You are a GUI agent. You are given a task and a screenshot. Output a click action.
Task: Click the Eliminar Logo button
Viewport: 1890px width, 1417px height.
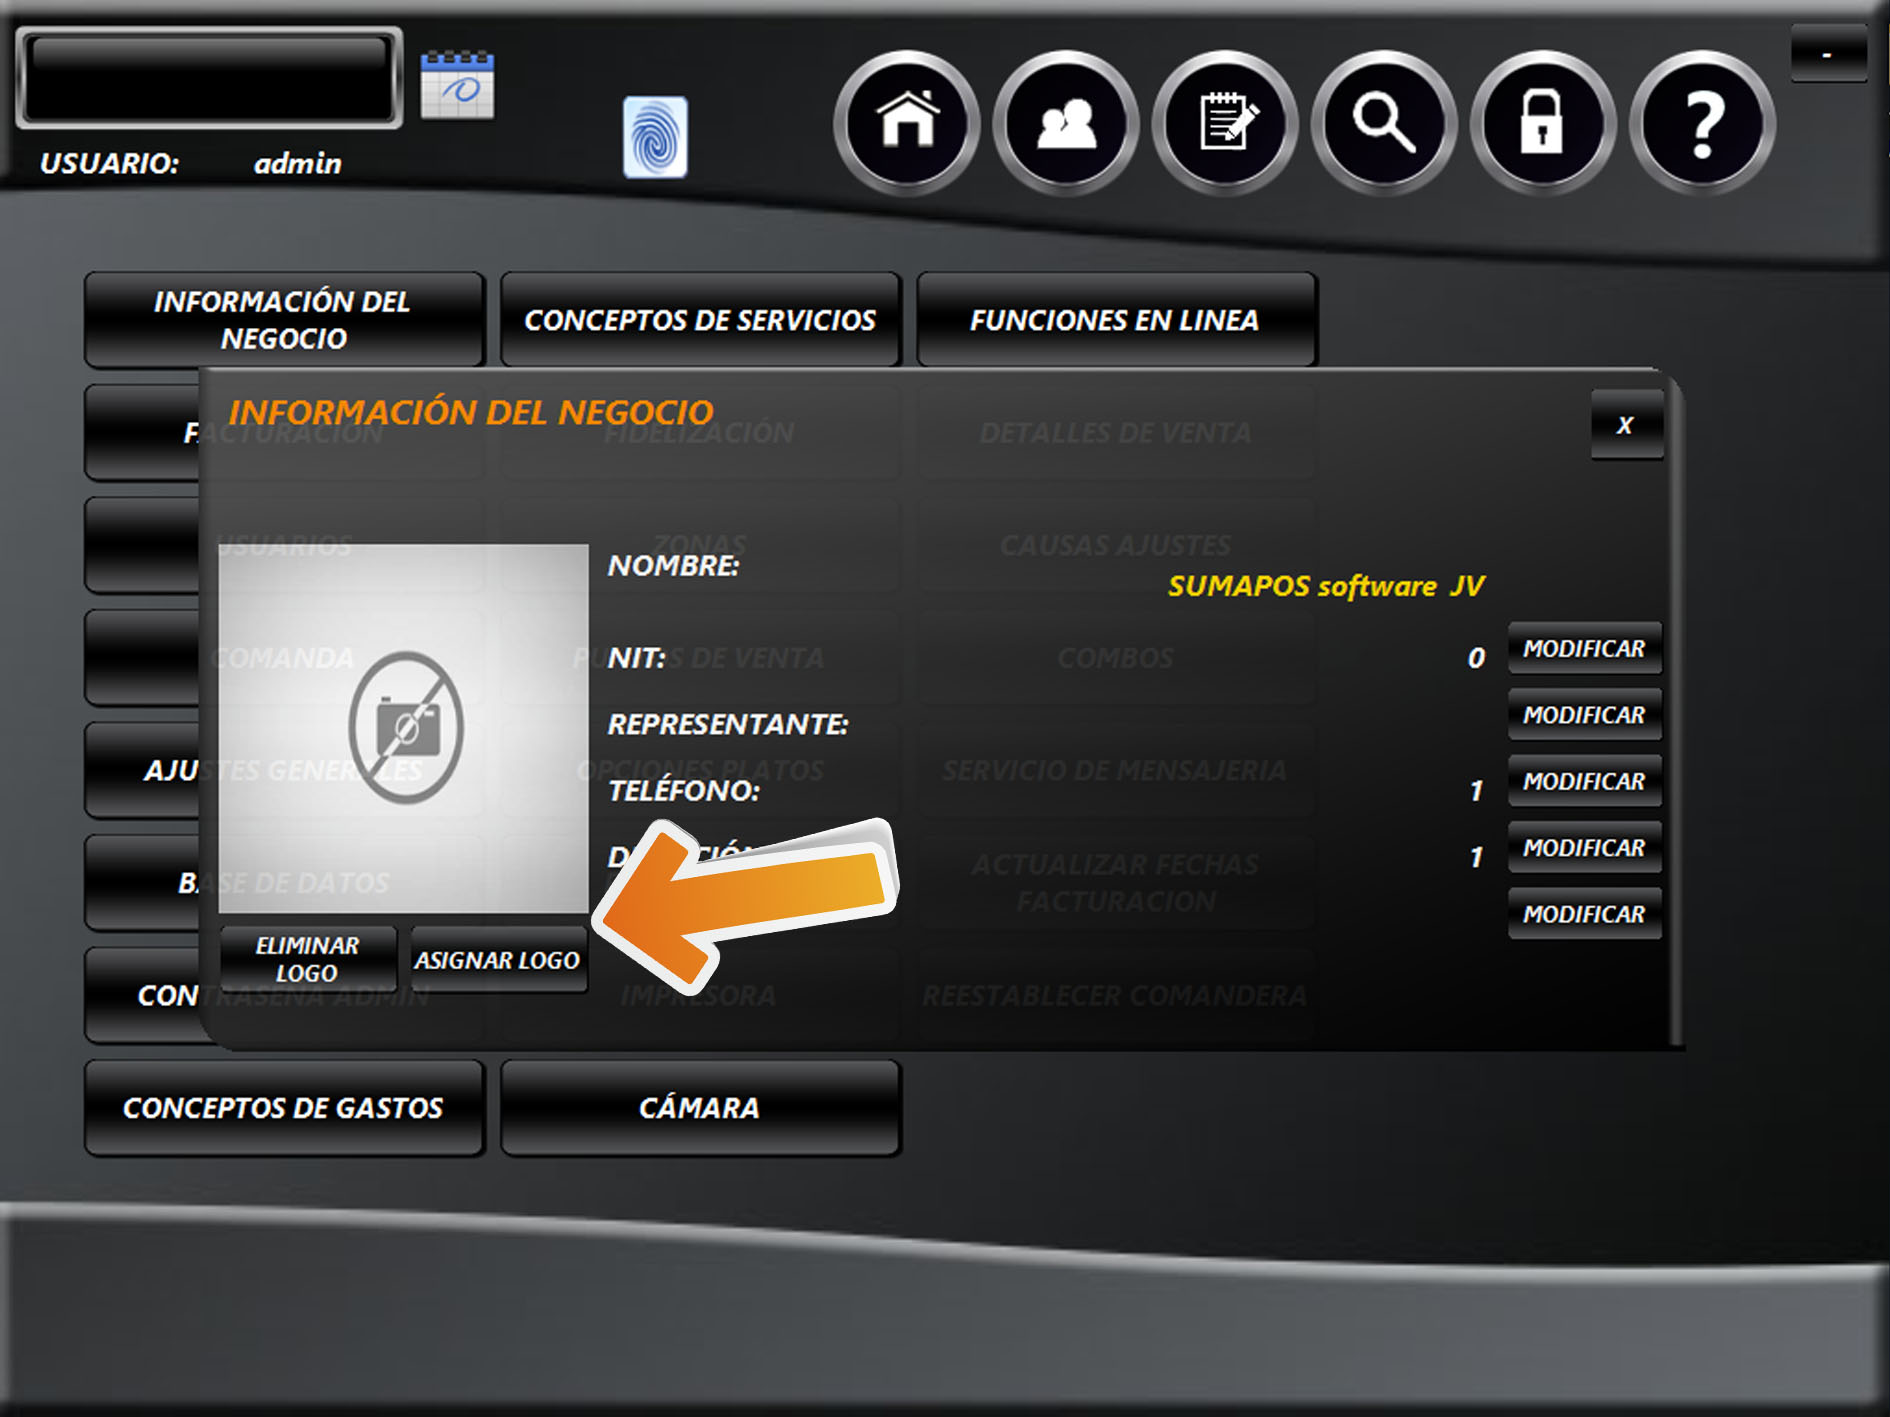[x=307, y=959]
